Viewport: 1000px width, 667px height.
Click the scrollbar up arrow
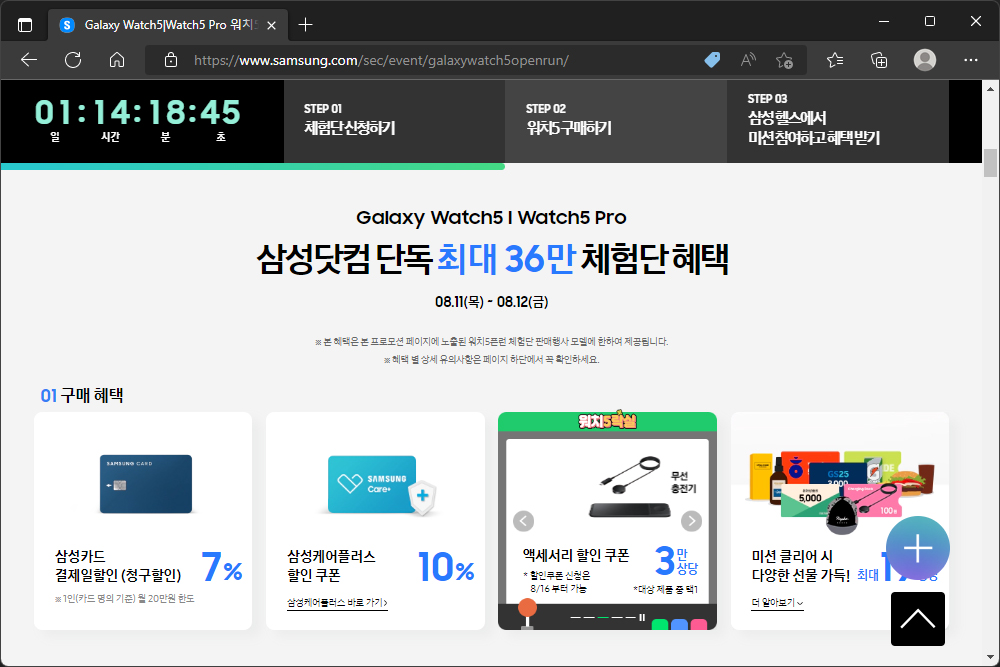[x=990, y=89]
